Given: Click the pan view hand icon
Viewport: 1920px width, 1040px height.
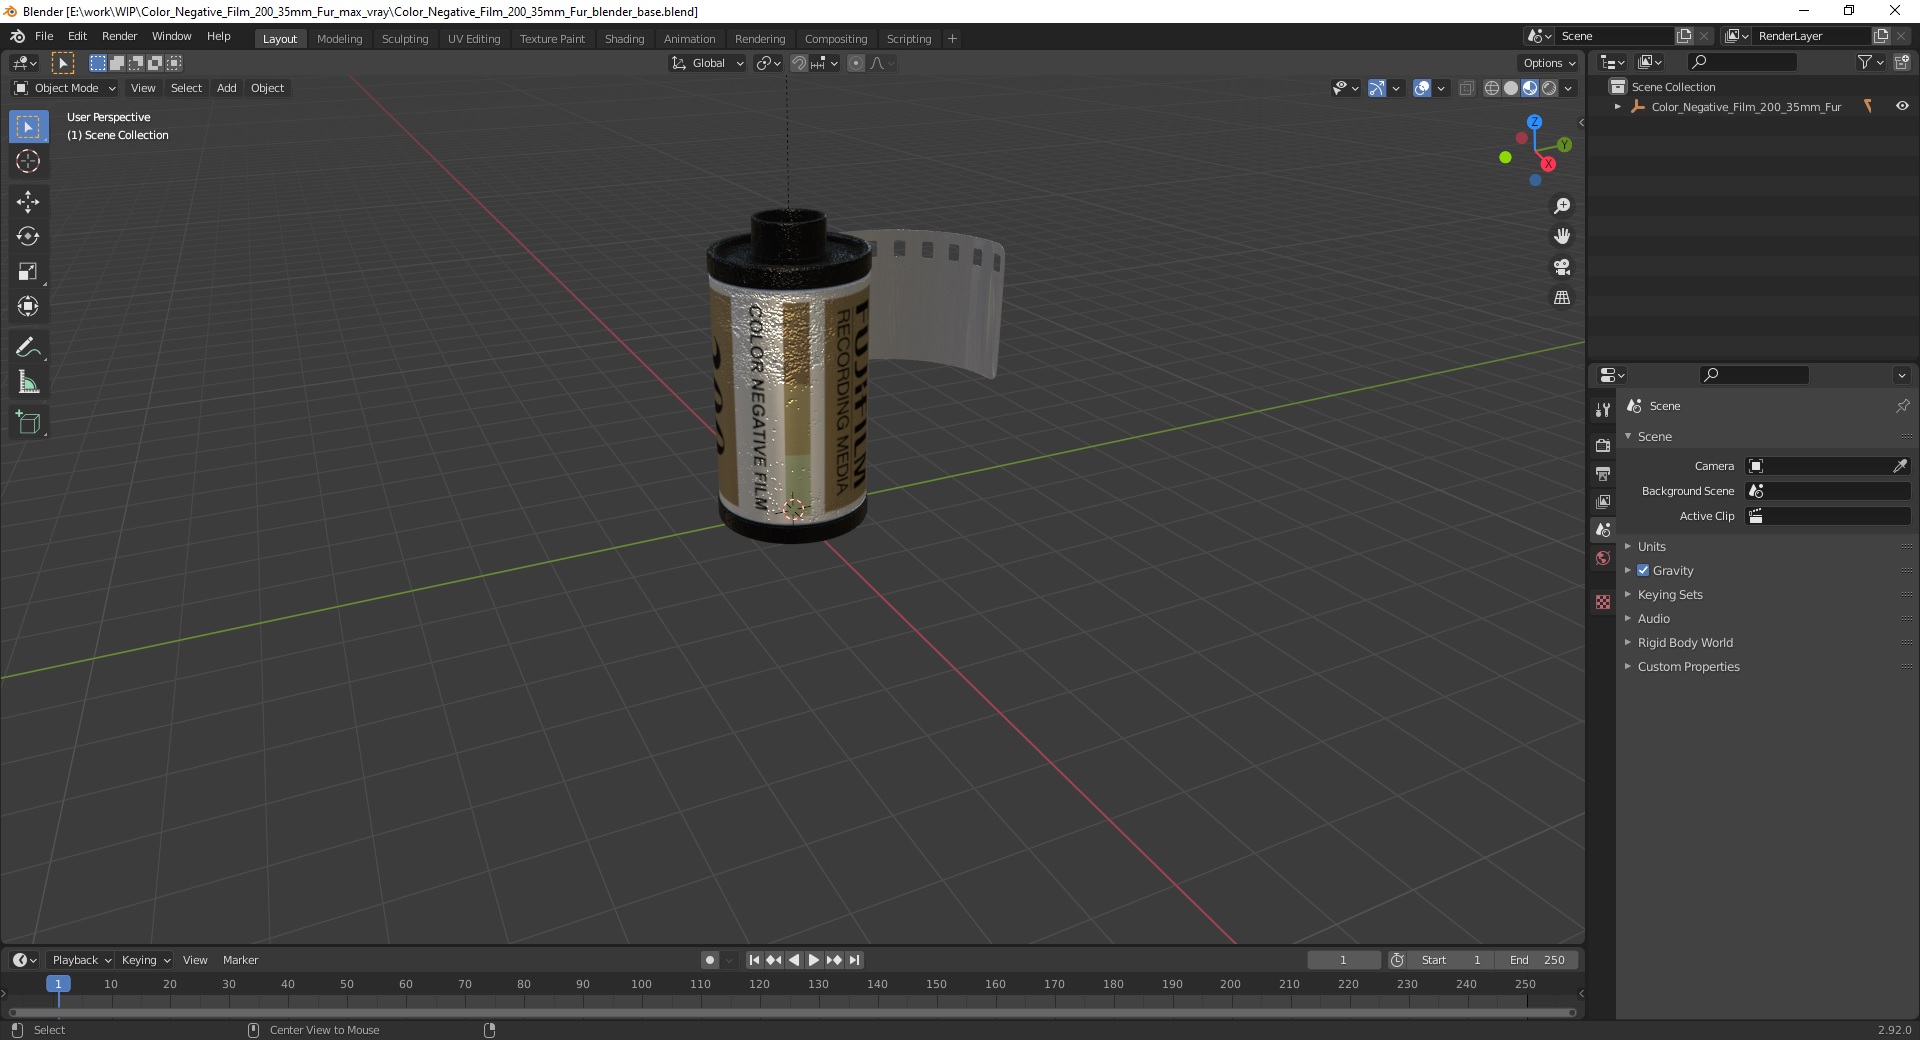Looking at the screenshot, I should tap(1561, 237).
